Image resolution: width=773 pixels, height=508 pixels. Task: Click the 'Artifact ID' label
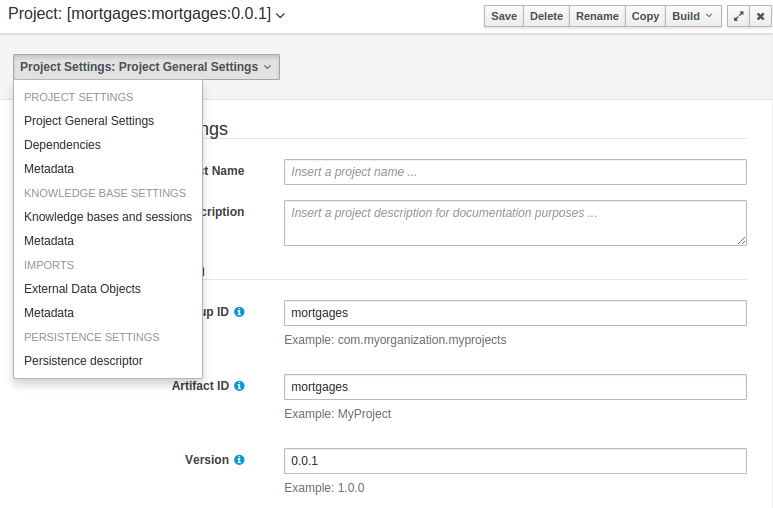[200, 386]
